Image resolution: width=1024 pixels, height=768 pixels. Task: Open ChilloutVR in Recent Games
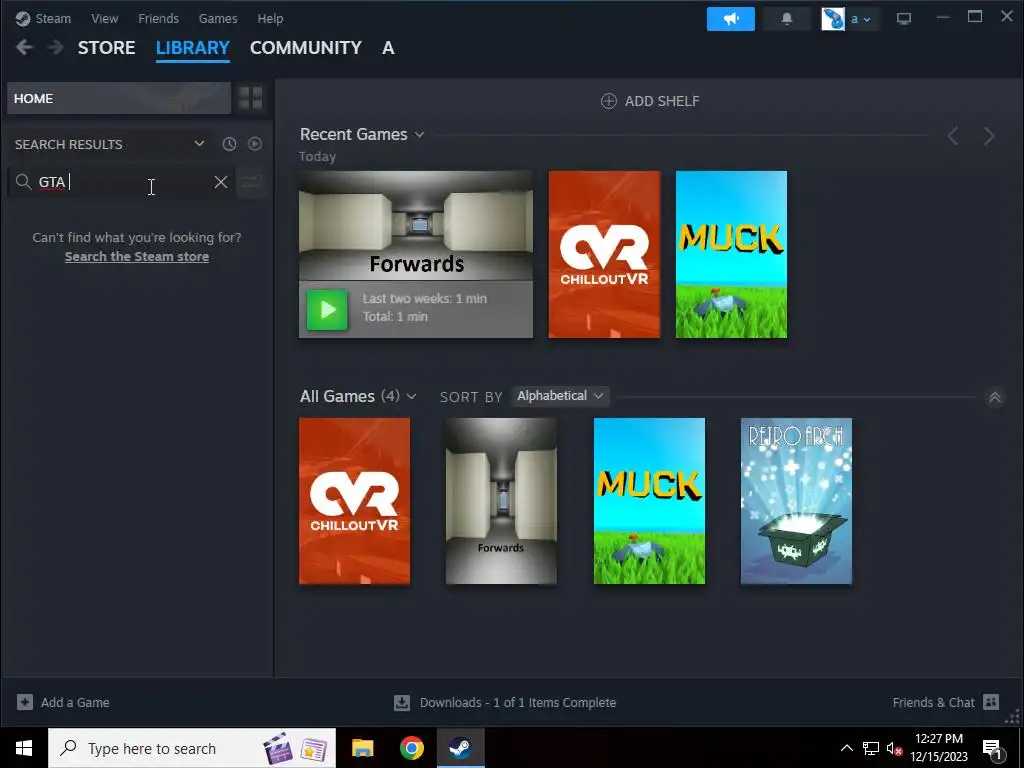pos(604,255)
